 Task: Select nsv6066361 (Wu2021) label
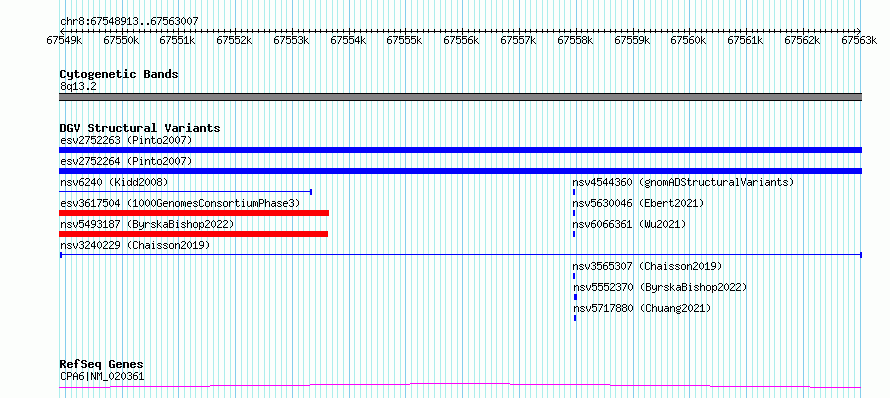tap(629, 224)
